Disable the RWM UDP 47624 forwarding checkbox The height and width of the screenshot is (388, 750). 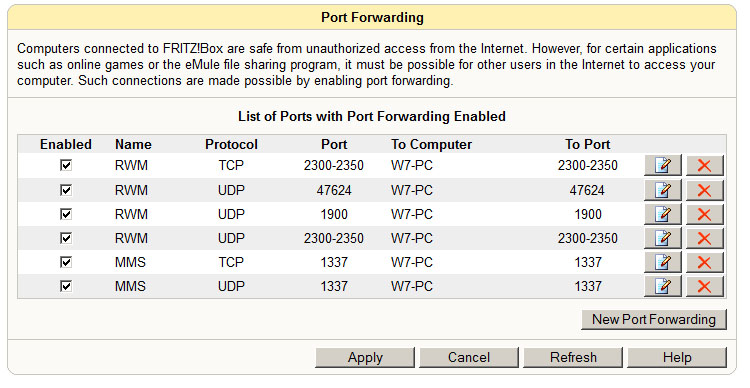click(66, 190)
